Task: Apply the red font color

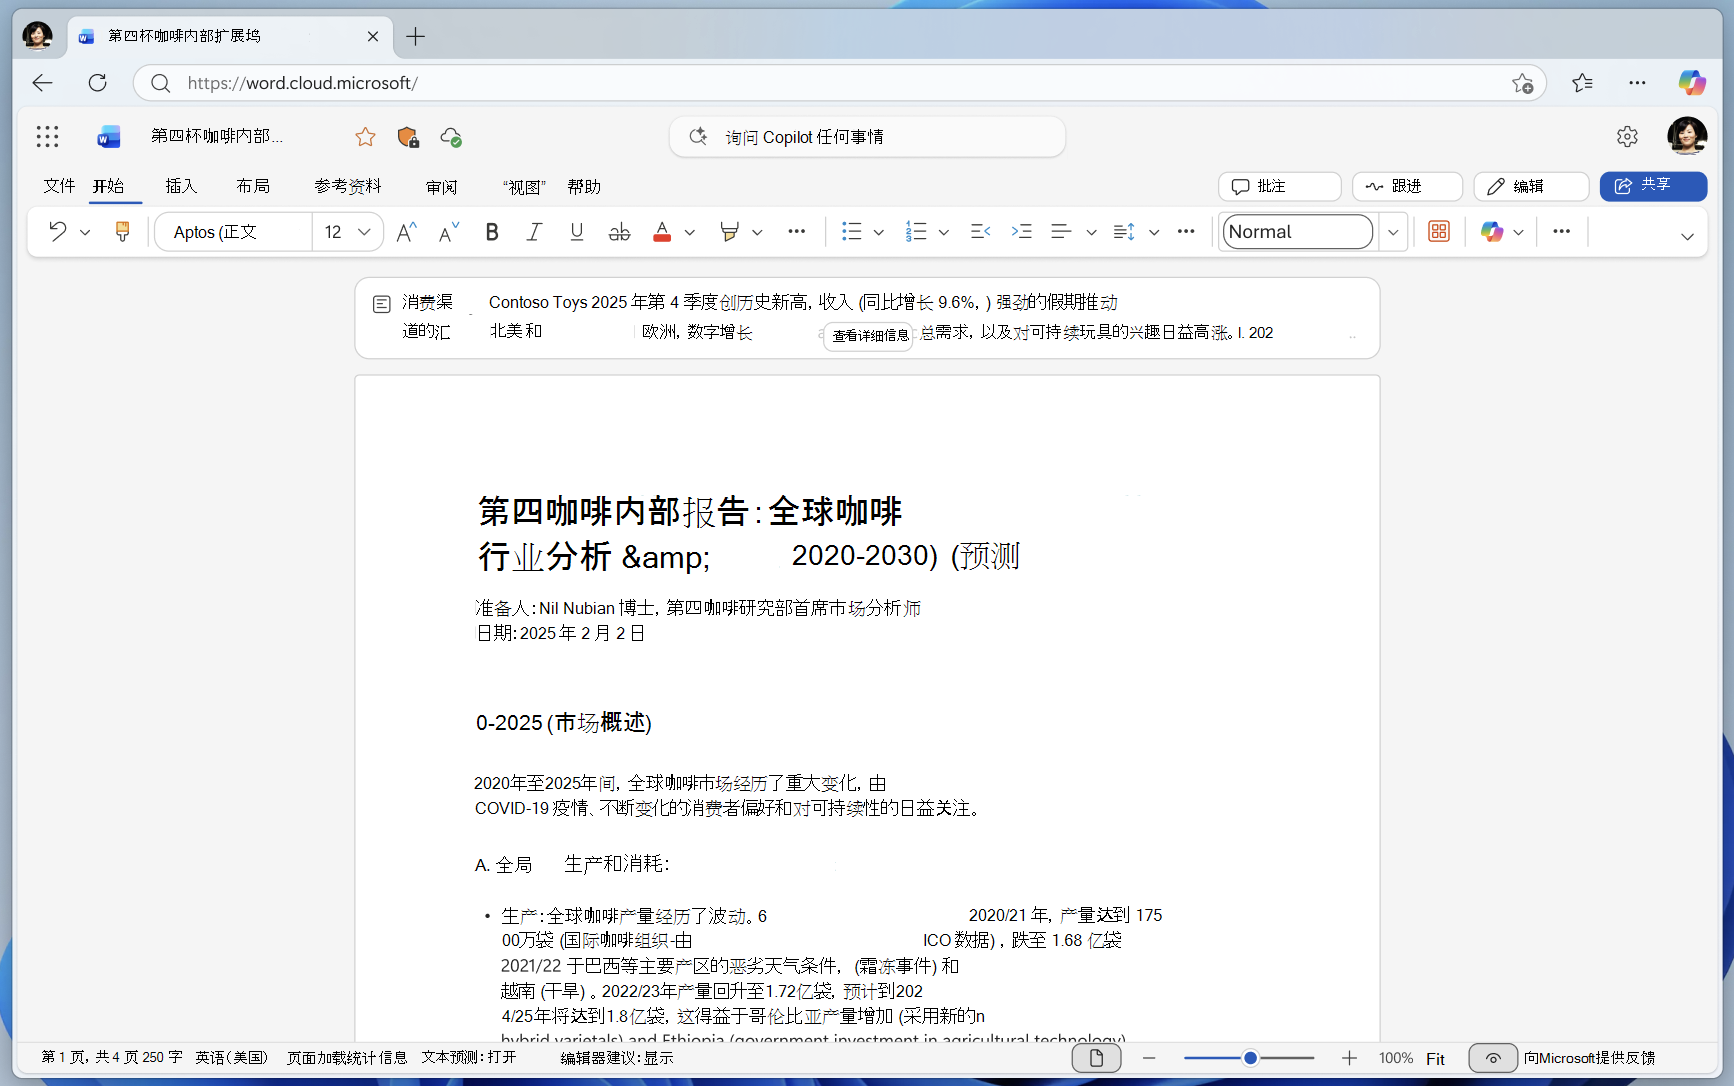Action: pos(662,232)
